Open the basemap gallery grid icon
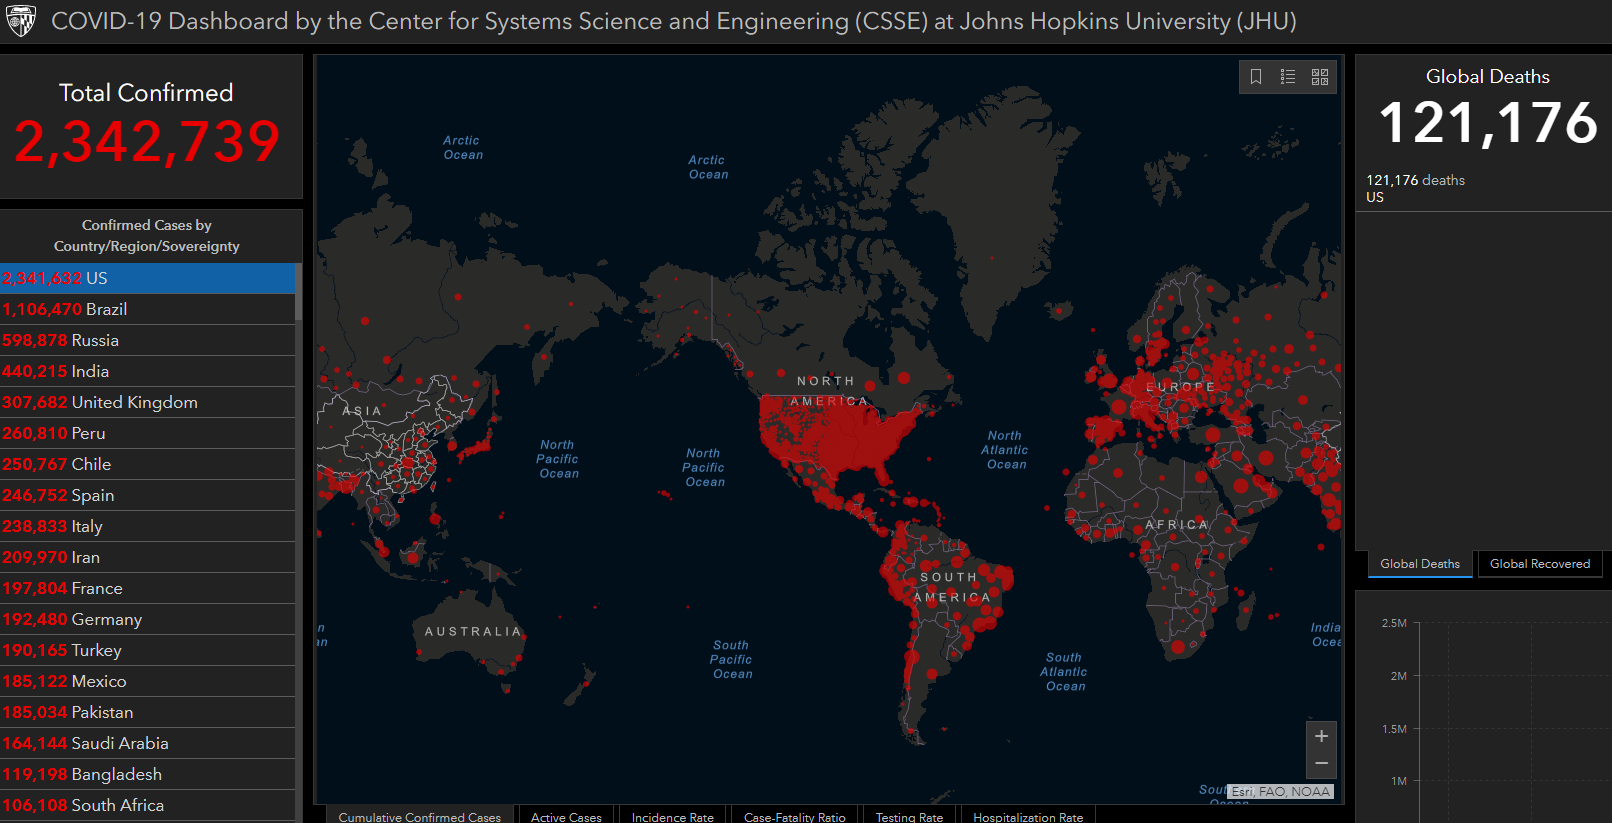The image size is (1612, 823). pos(1320,77)
